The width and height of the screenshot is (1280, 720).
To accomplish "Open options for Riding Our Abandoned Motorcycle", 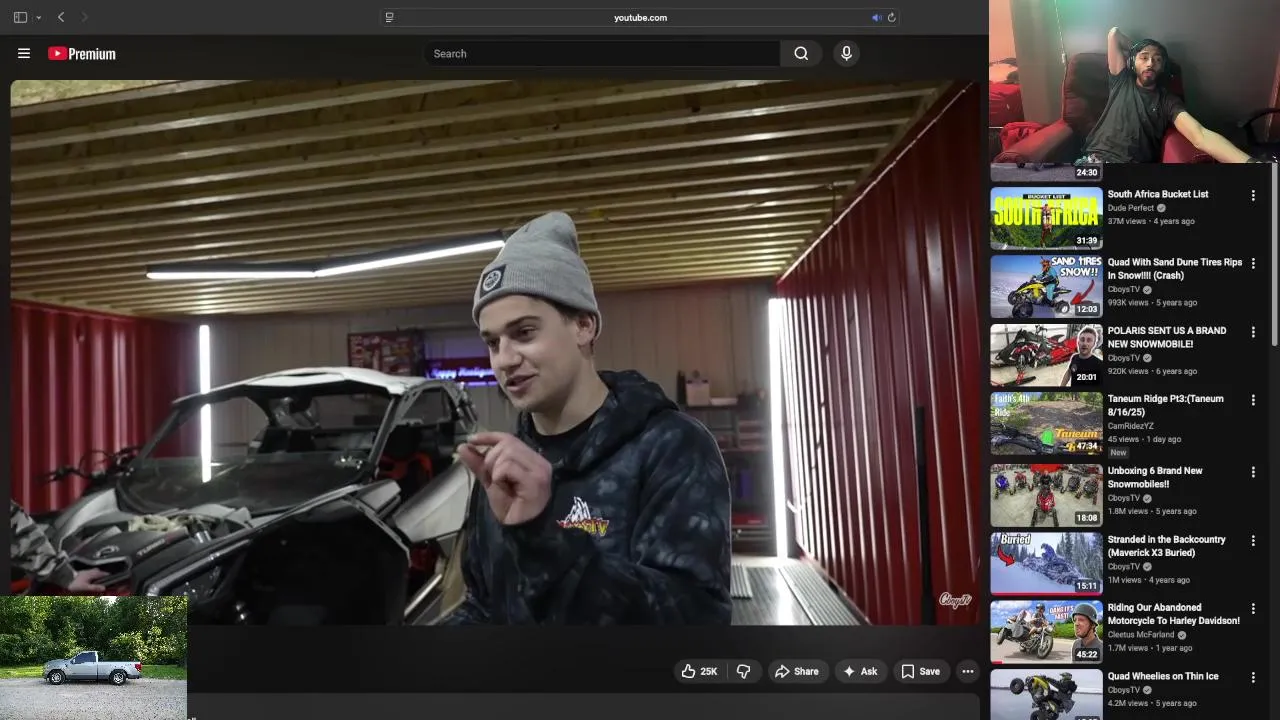I will (1252, 609).
